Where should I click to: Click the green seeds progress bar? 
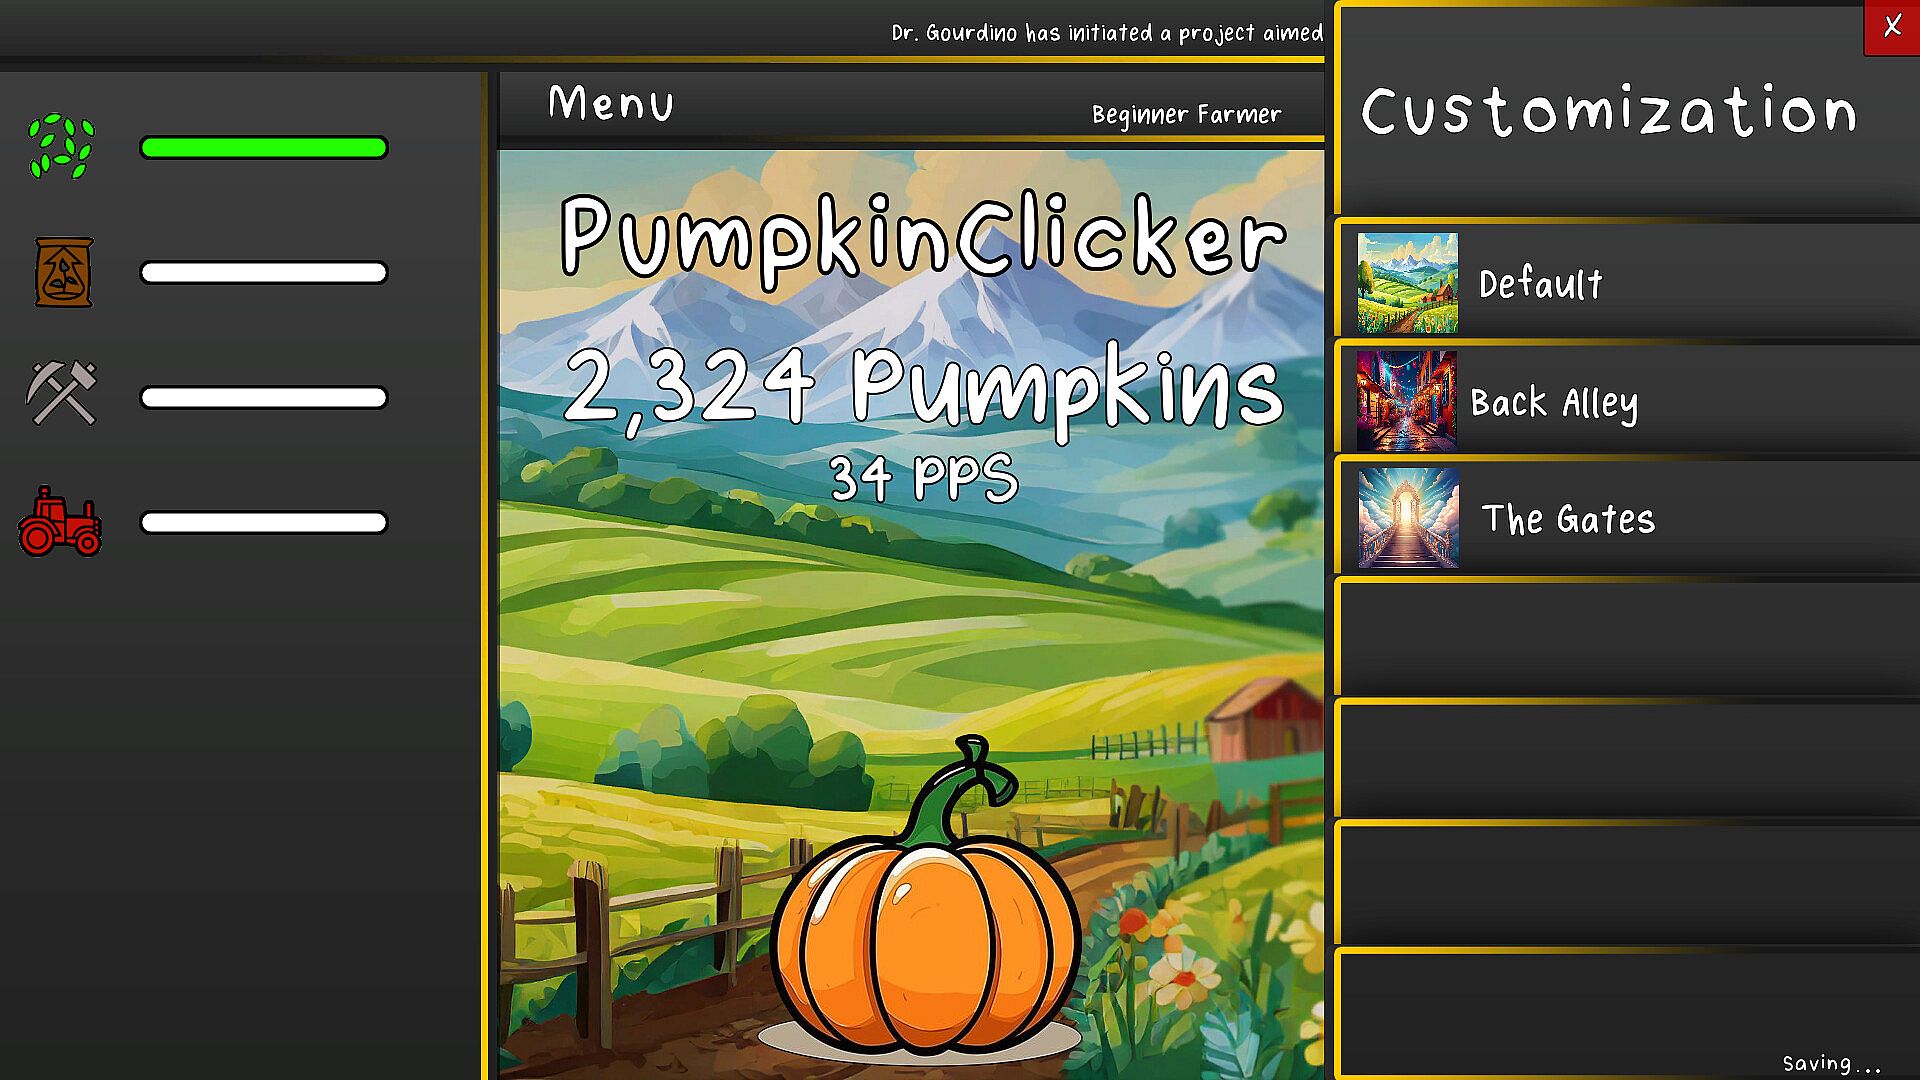point(264,148)
